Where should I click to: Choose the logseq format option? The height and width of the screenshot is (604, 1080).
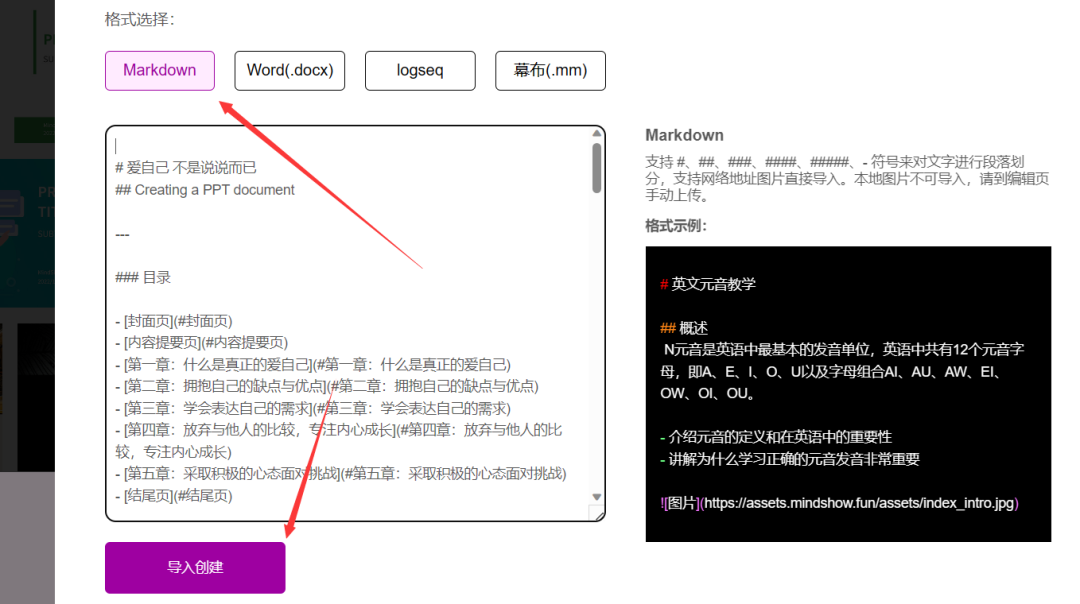click(x=419, y=70)
